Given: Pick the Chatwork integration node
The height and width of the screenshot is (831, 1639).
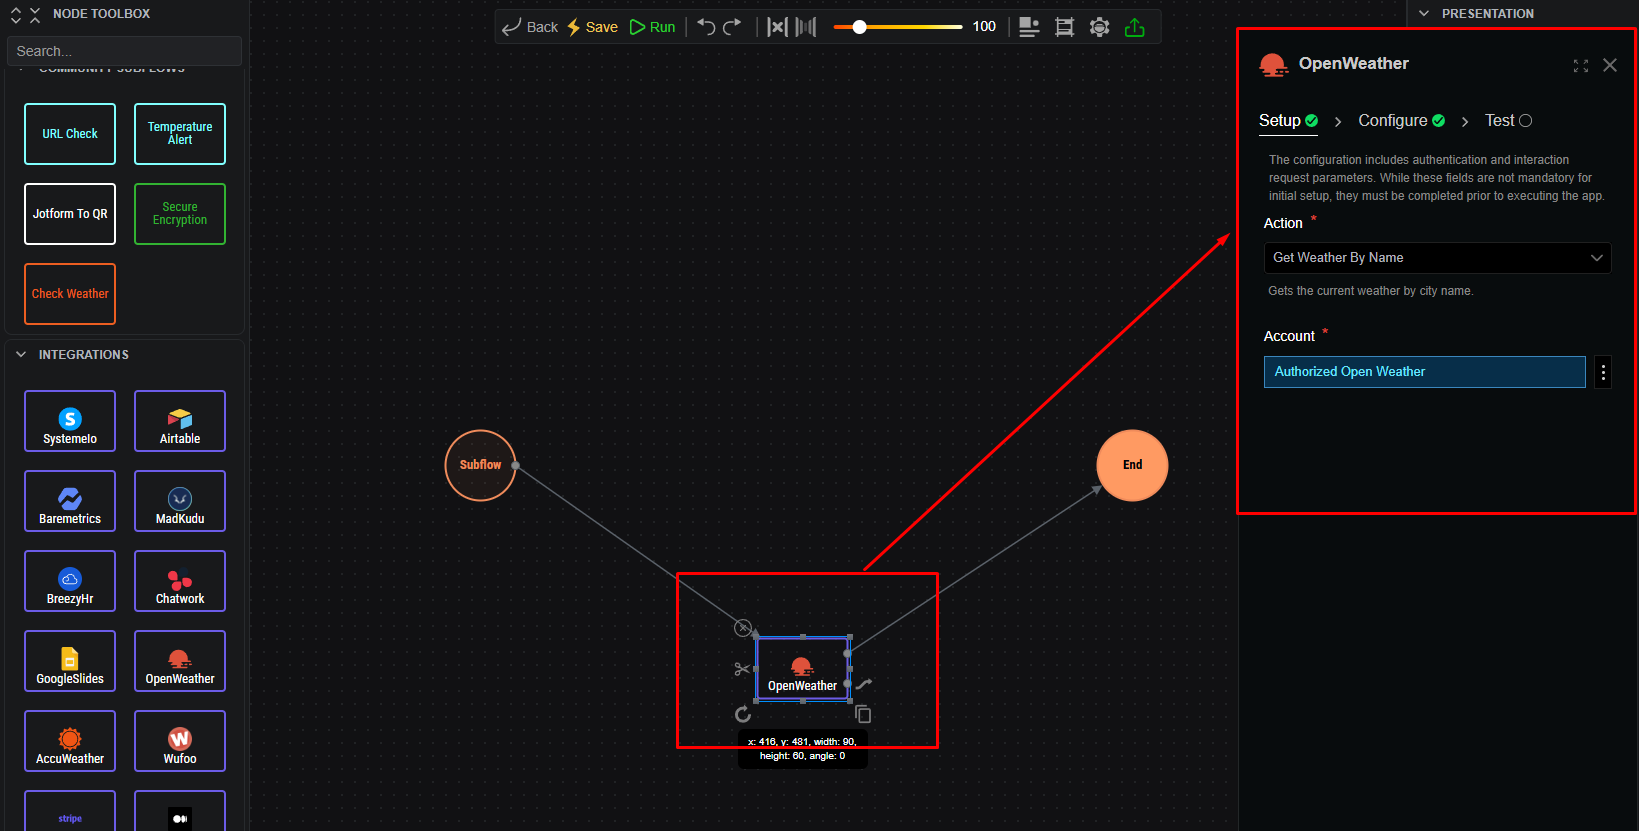Looking at the screenshot, I should tap(180, 581).
